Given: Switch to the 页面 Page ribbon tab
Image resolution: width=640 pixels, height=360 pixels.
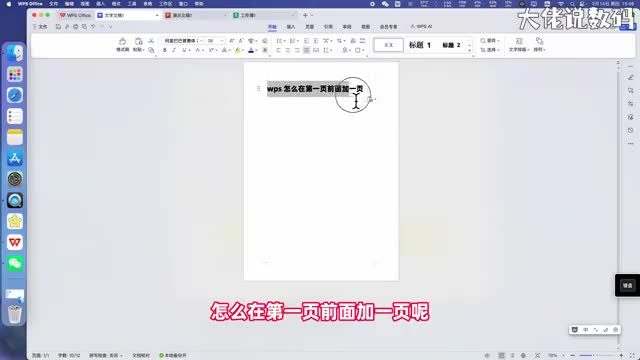Looking at the screenshot, I should click(310, 27).
